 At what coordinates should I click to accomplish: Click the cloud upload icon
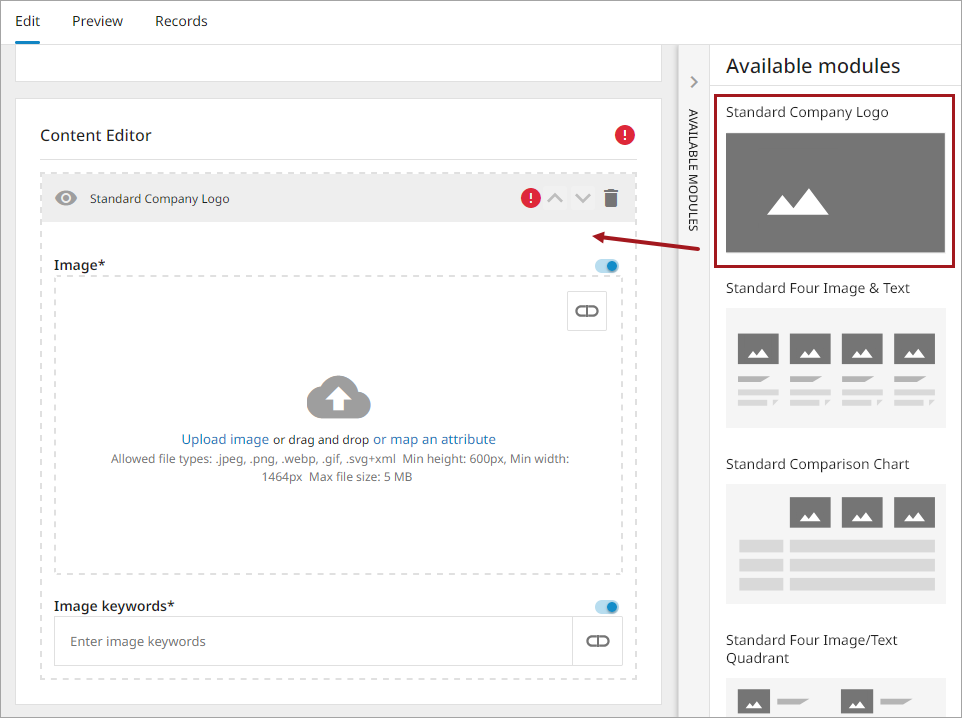(338, 397)
